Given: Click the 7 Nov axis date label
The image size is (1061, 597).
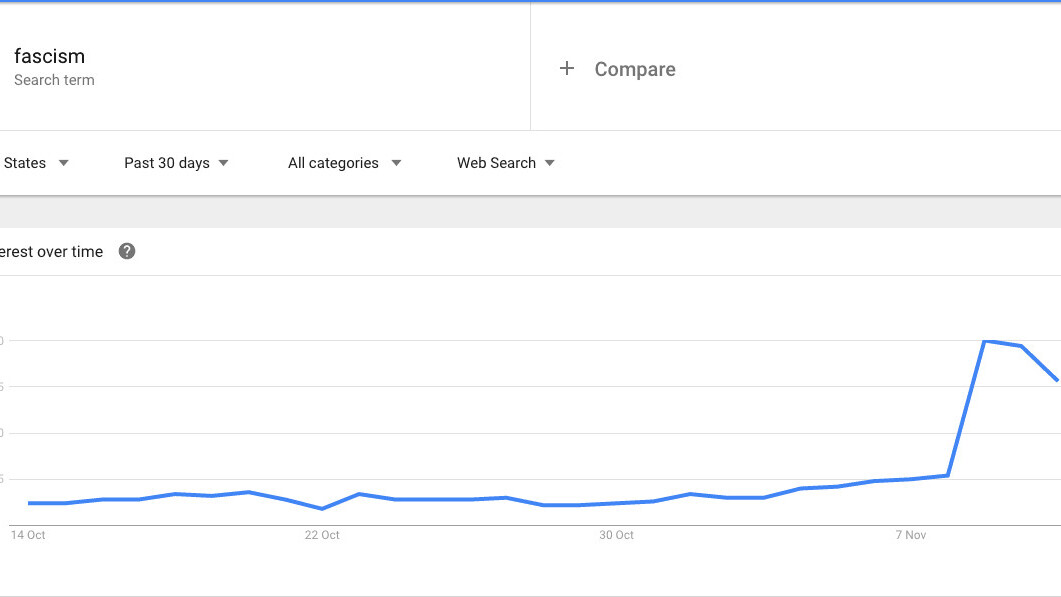Looking at the screenshot, I should click(x=910, y=535).
